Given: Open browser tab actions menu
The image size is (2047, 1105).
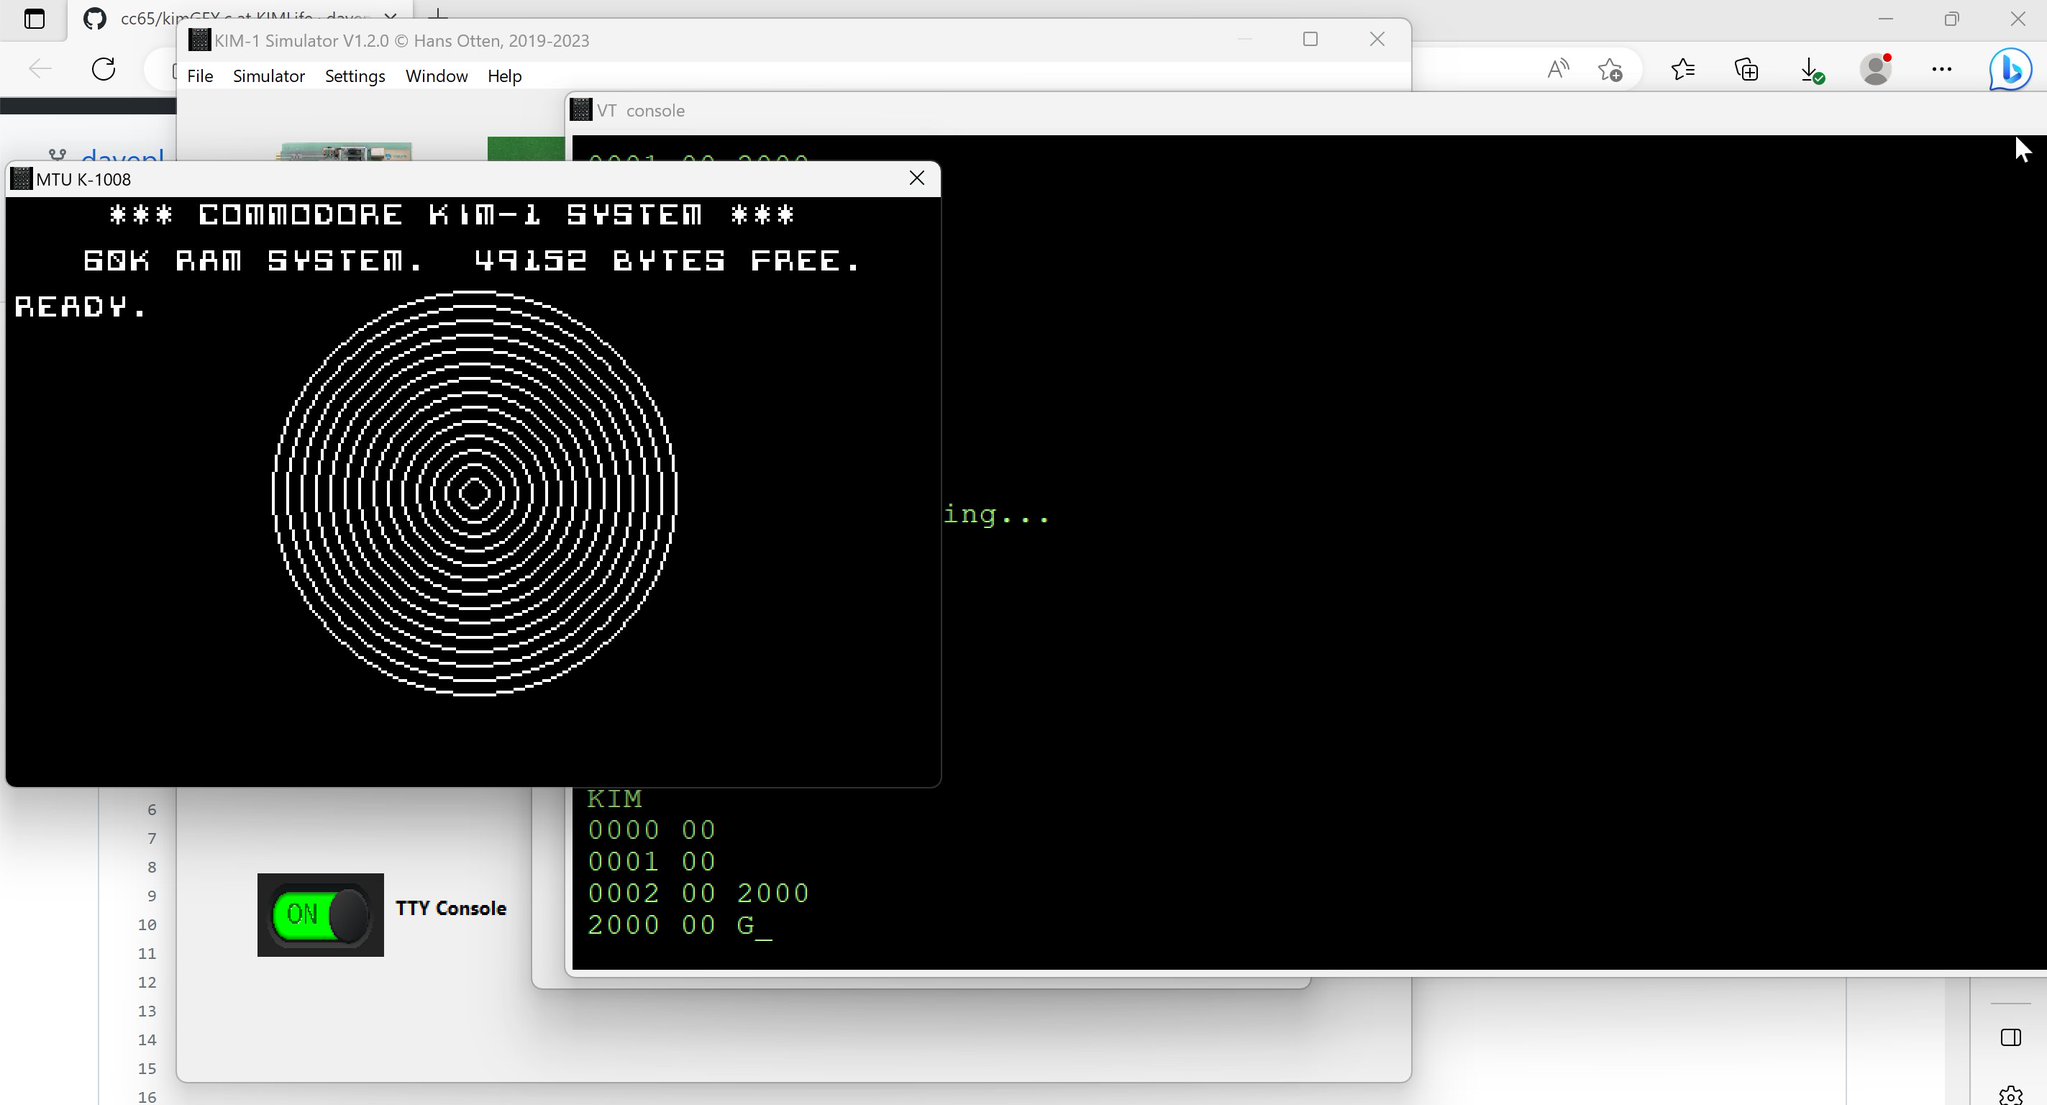Looking at the screenshot, I should pyautogui.click(x=34, y=19).
